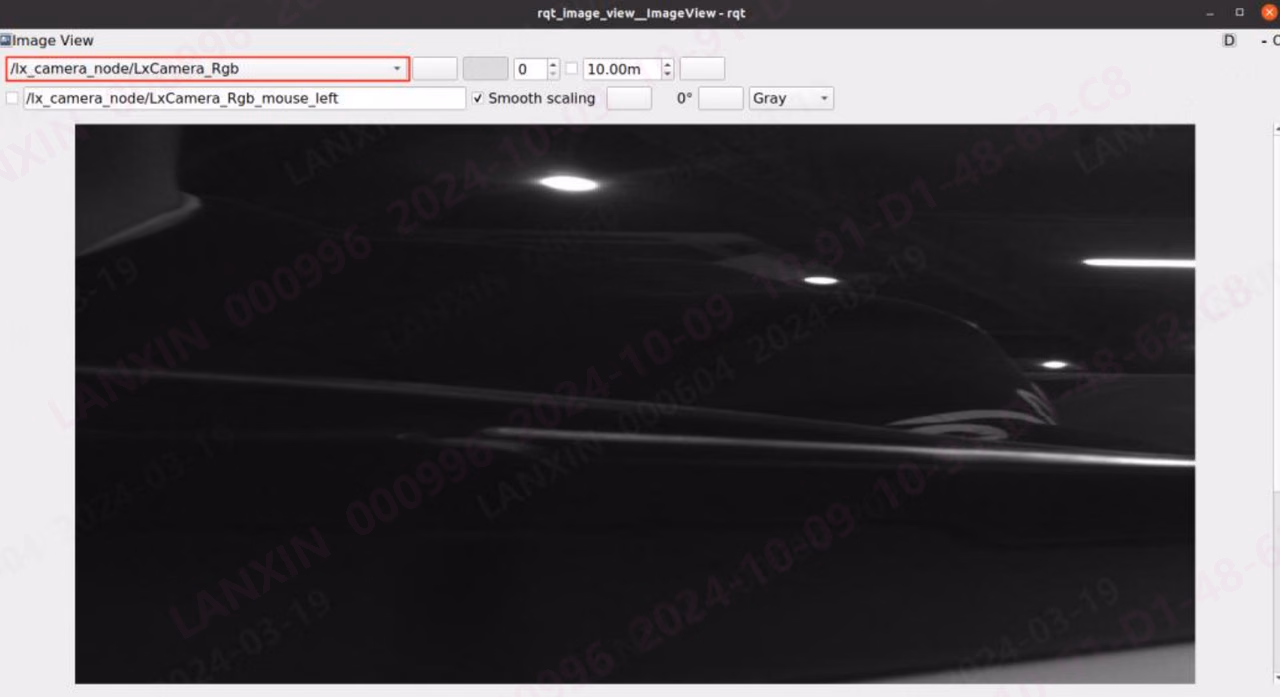Decrease the 10.00m range with down arrow
The height and width of the screenshot is (697, 1280).
click(668, 75)
